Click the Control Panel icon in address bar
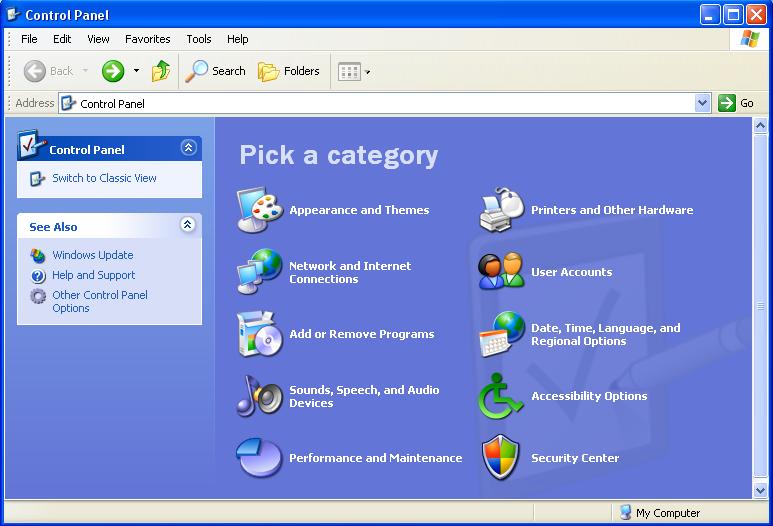 [x=68, y=103]
